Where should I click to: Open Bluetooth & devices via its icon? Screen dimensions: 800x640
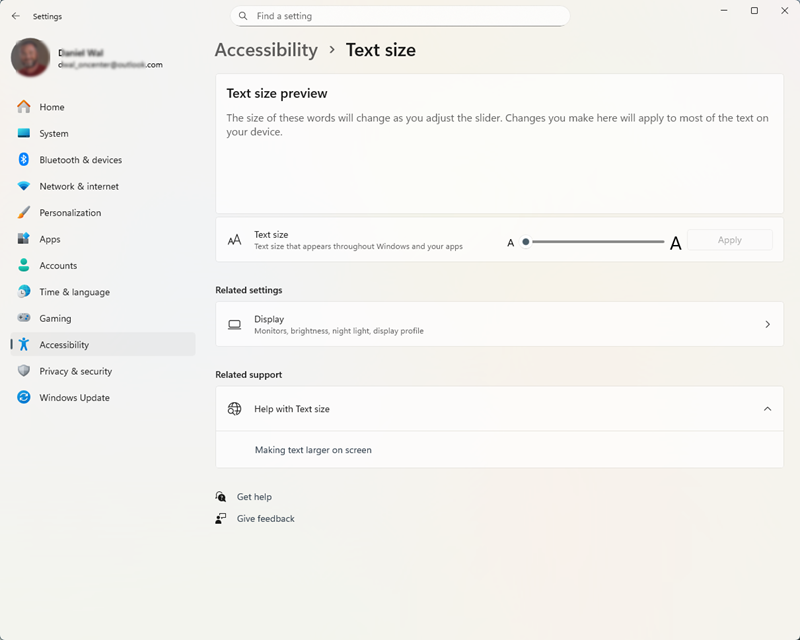click(x=24, y=159)
